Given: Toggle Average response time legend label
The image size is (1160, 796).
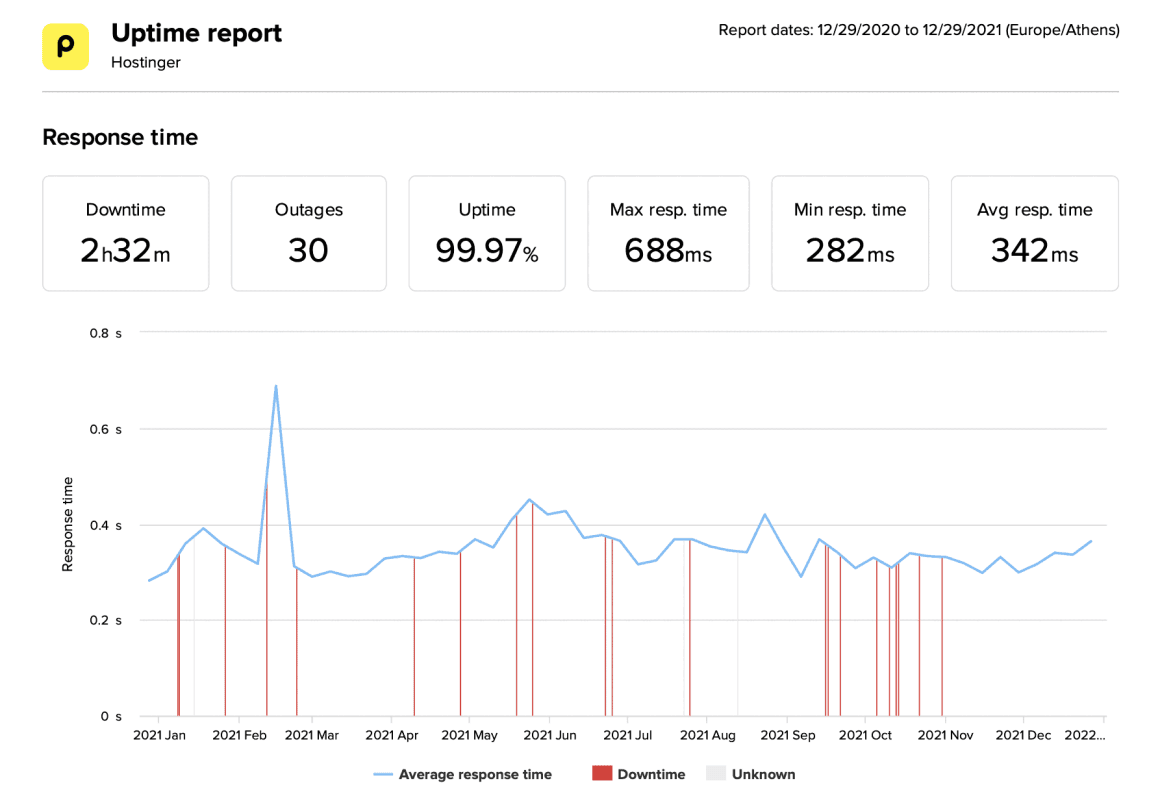Looking at the screenshot, I should 475,774.
